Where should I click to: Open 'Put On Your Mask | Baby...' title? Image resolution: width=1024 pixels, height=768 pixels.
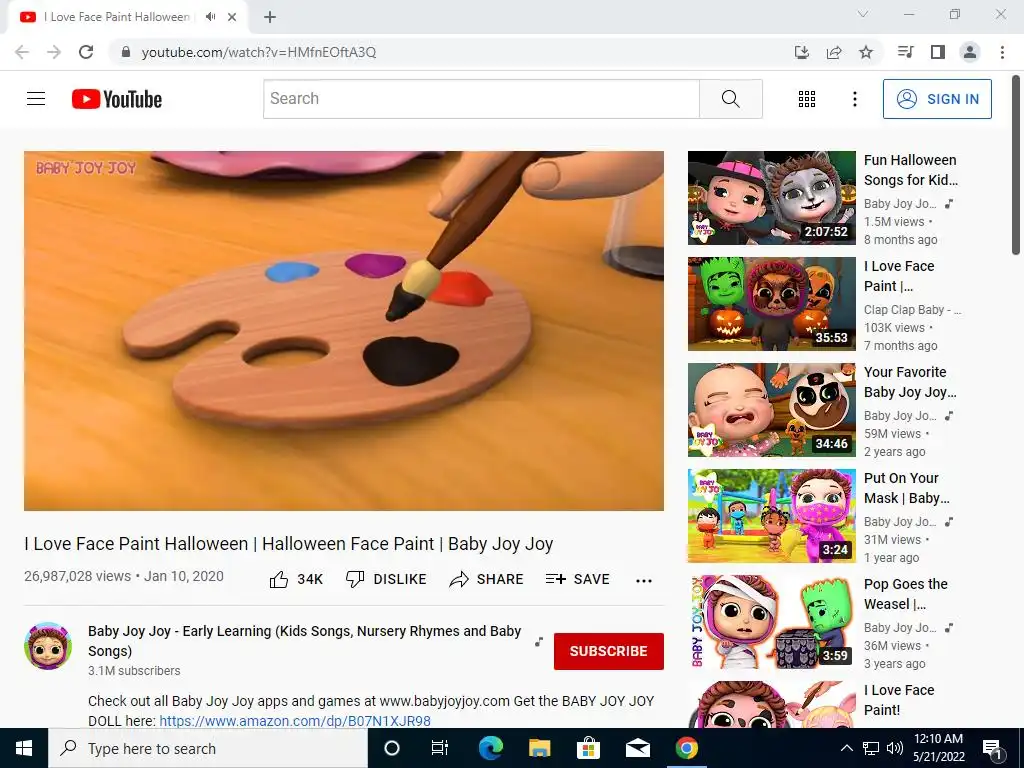[907, 488]
